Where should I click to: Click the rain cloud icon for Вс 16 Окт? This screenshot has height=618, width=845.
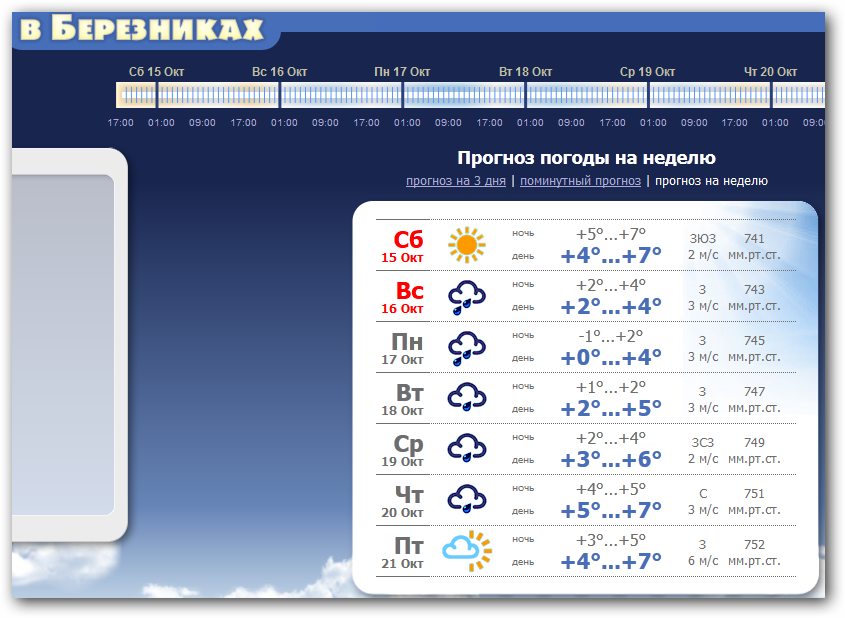(466, 296)
